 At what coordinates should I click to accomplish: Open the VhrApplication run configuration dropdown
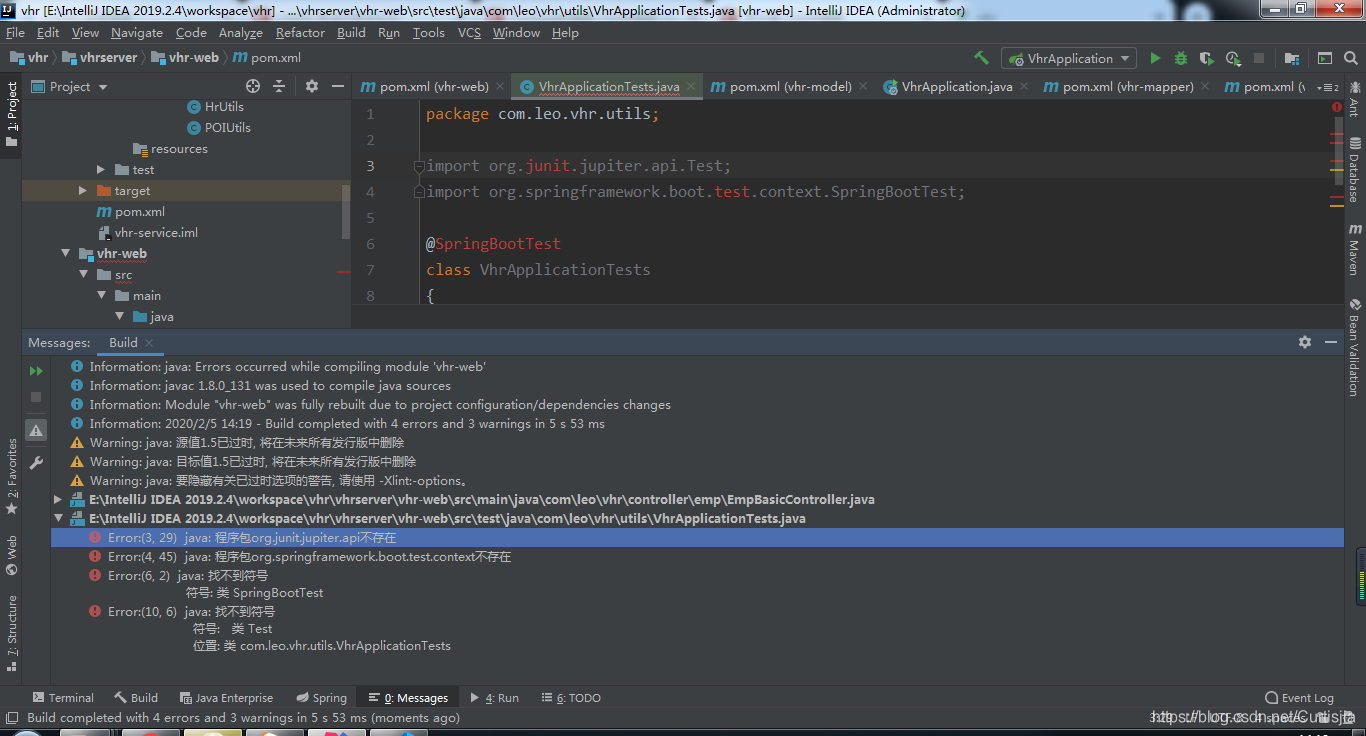(1069, 58)
